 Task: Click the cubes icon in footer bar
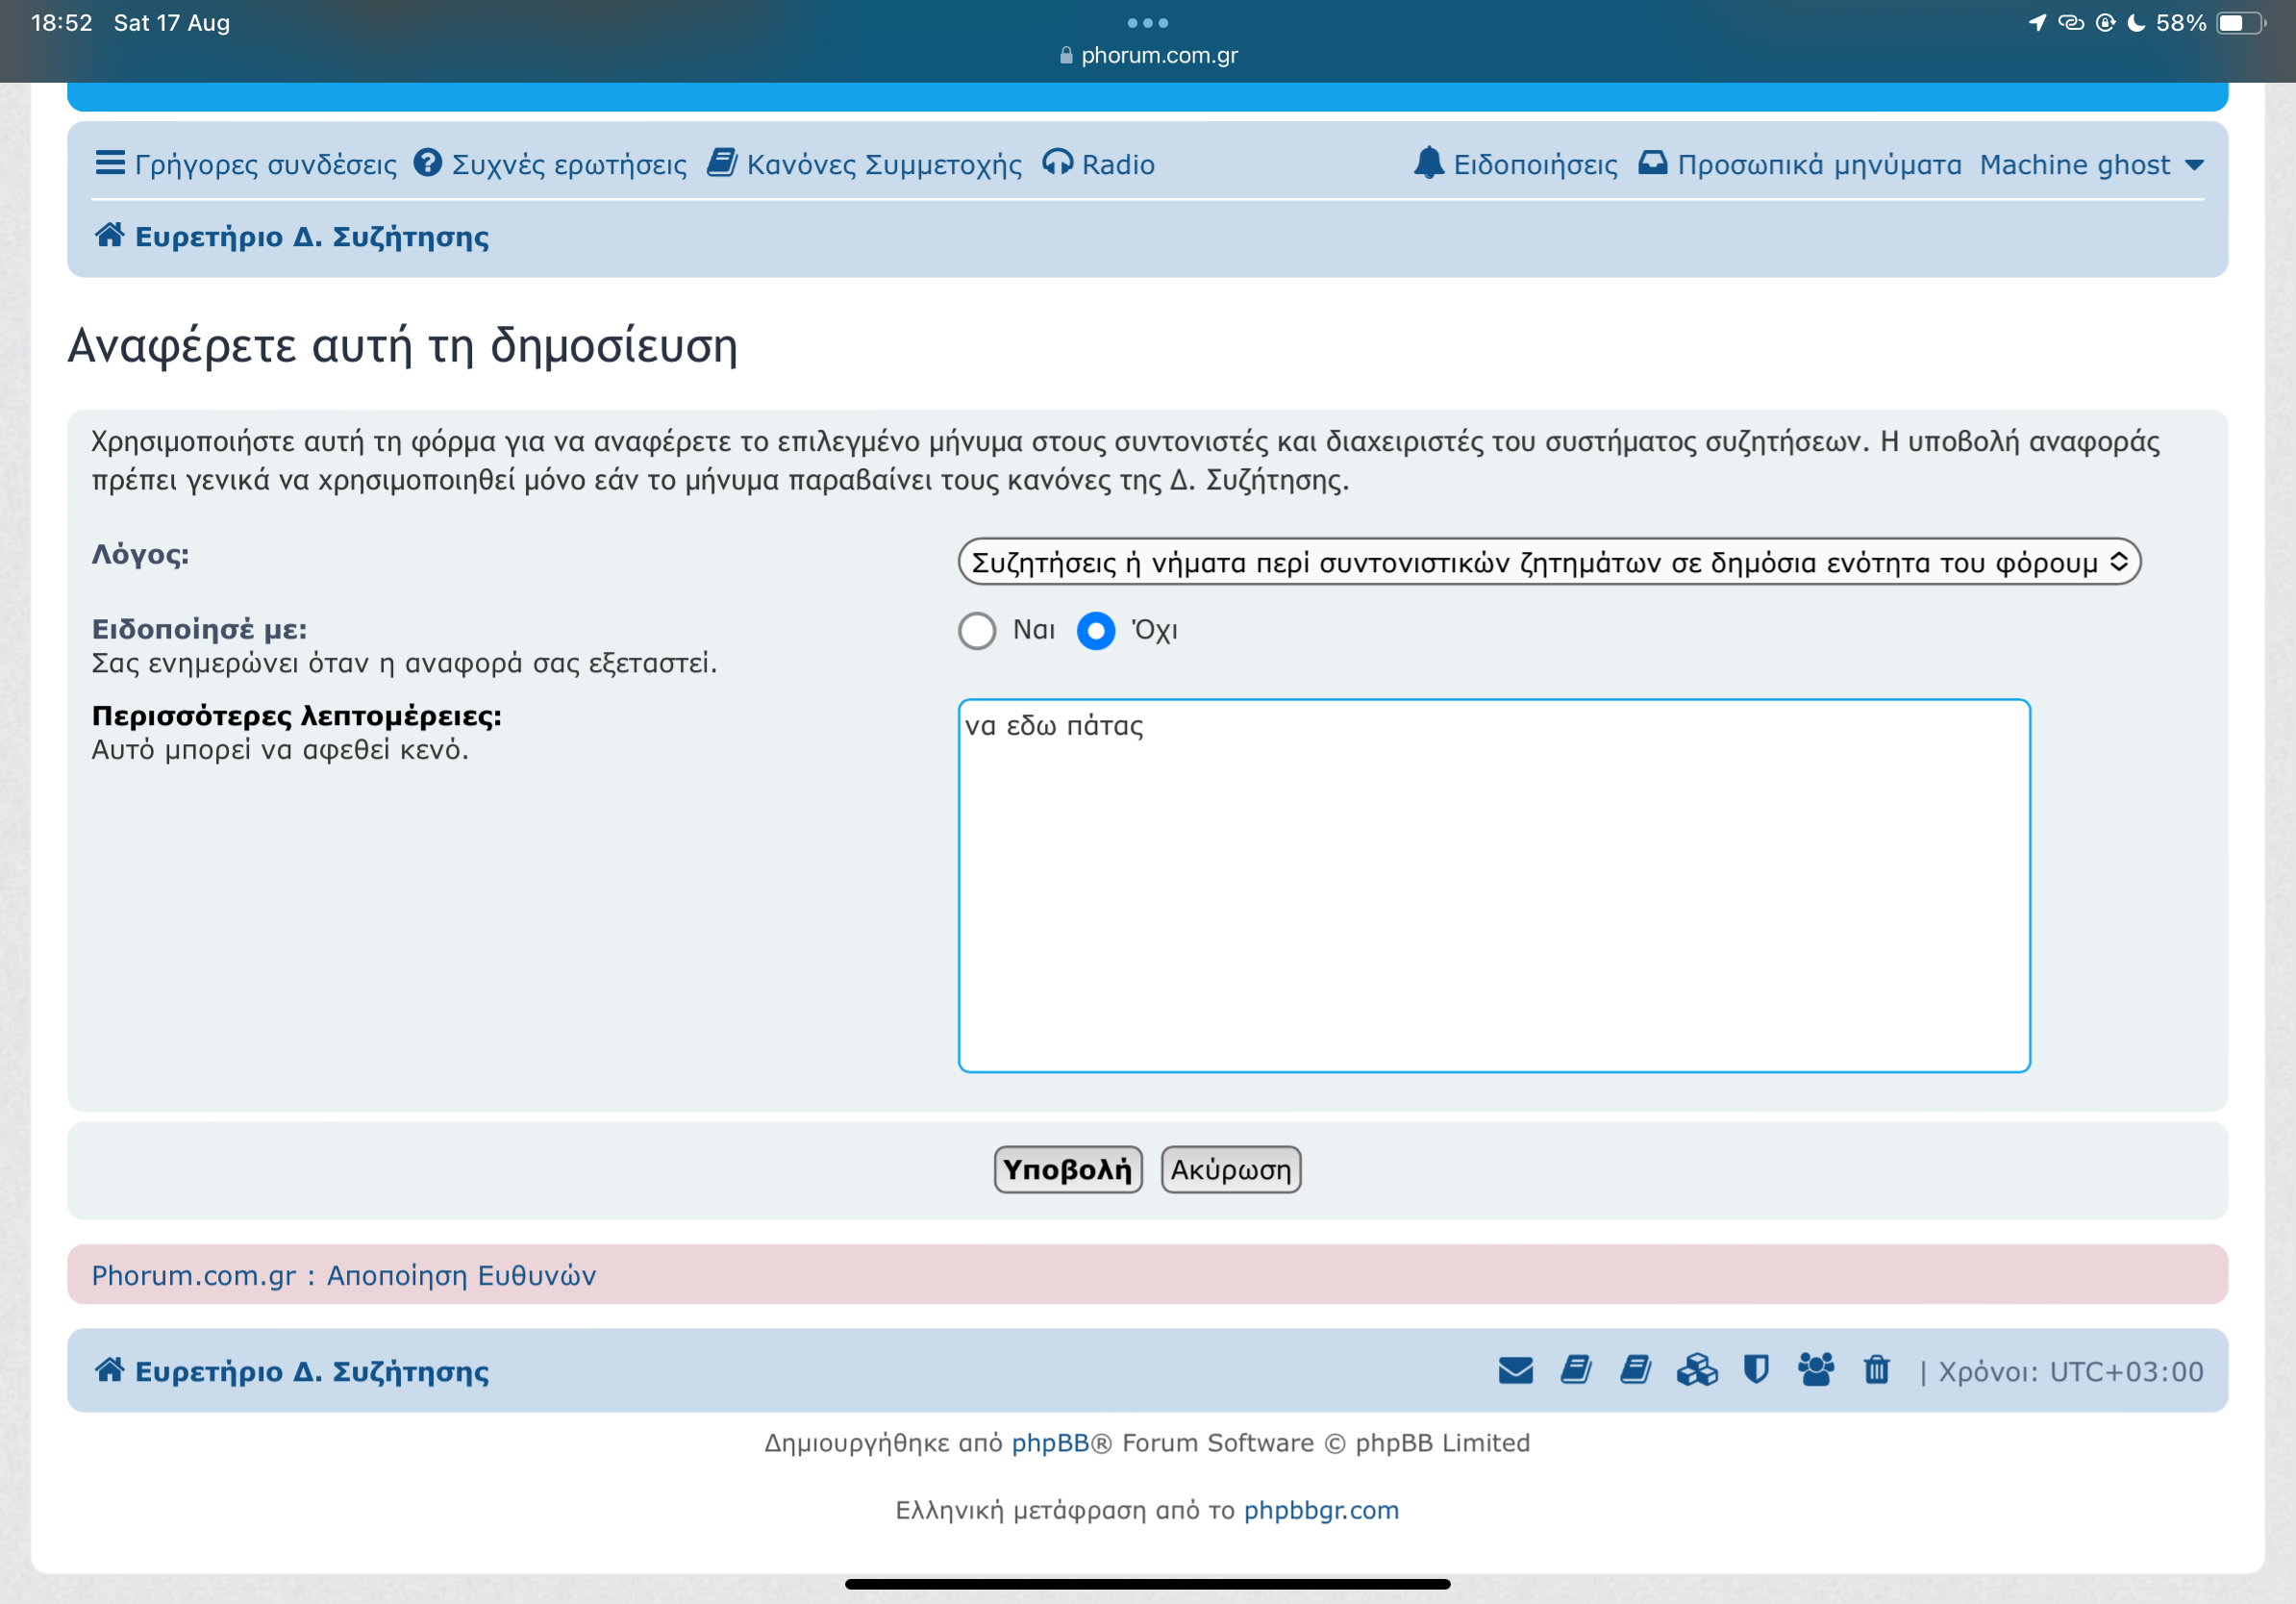pos(1696,1370)
